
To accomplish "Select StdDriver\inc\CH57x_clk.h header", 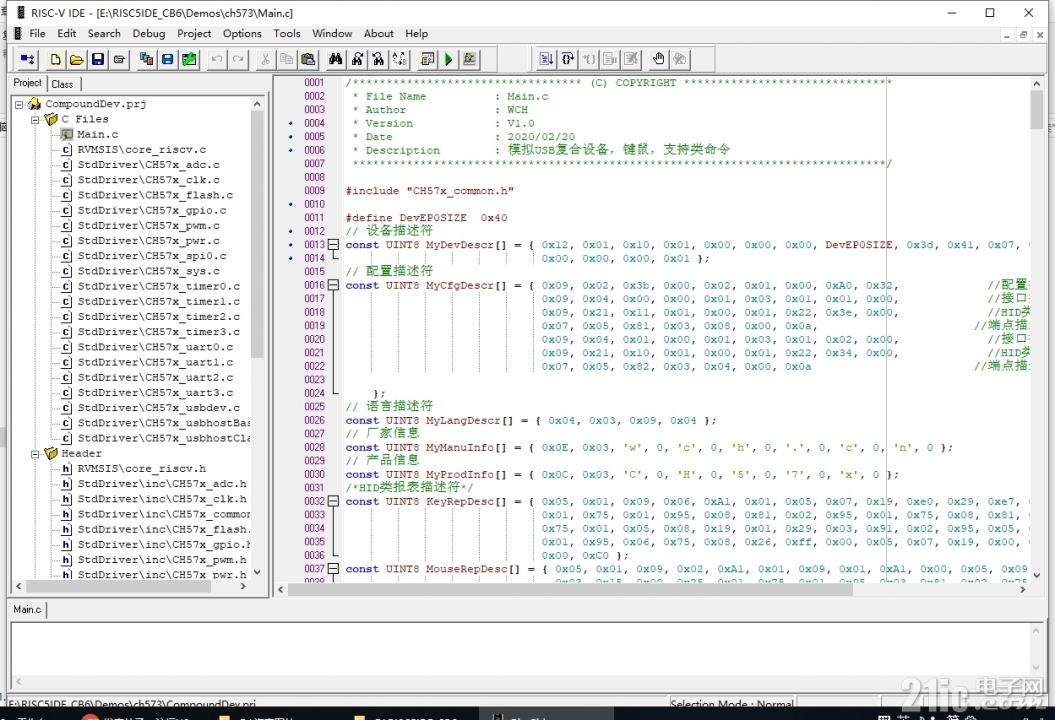I will pyautogui.click(x=161, y=499).
